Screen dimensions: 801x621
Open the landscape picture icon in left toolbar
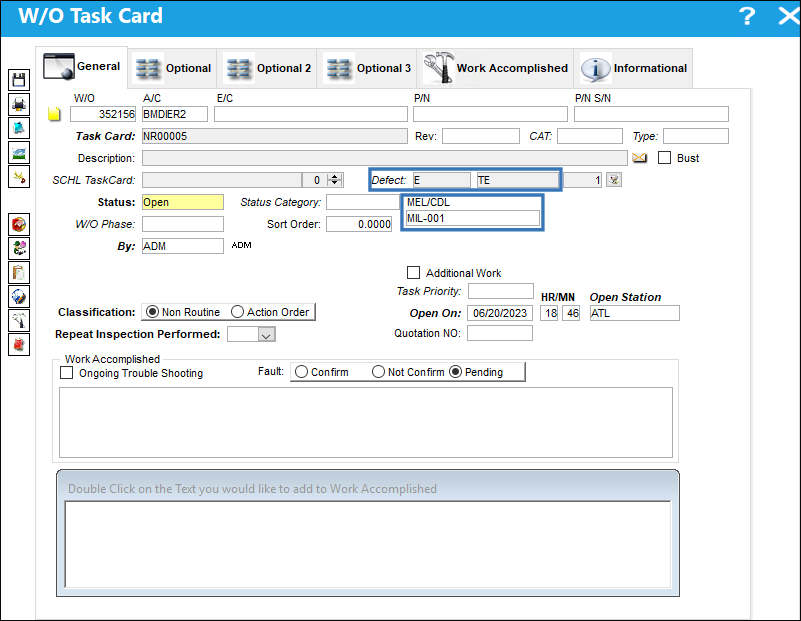[19, 153]
